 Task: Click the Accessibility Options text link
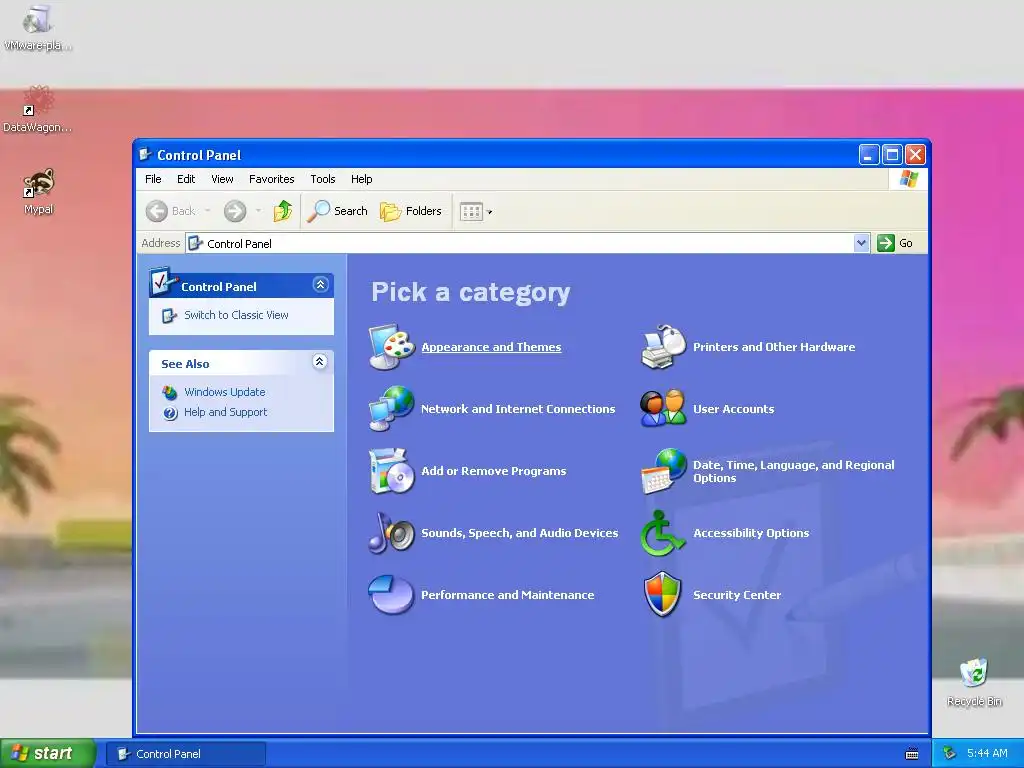click(x=751, y=534)
